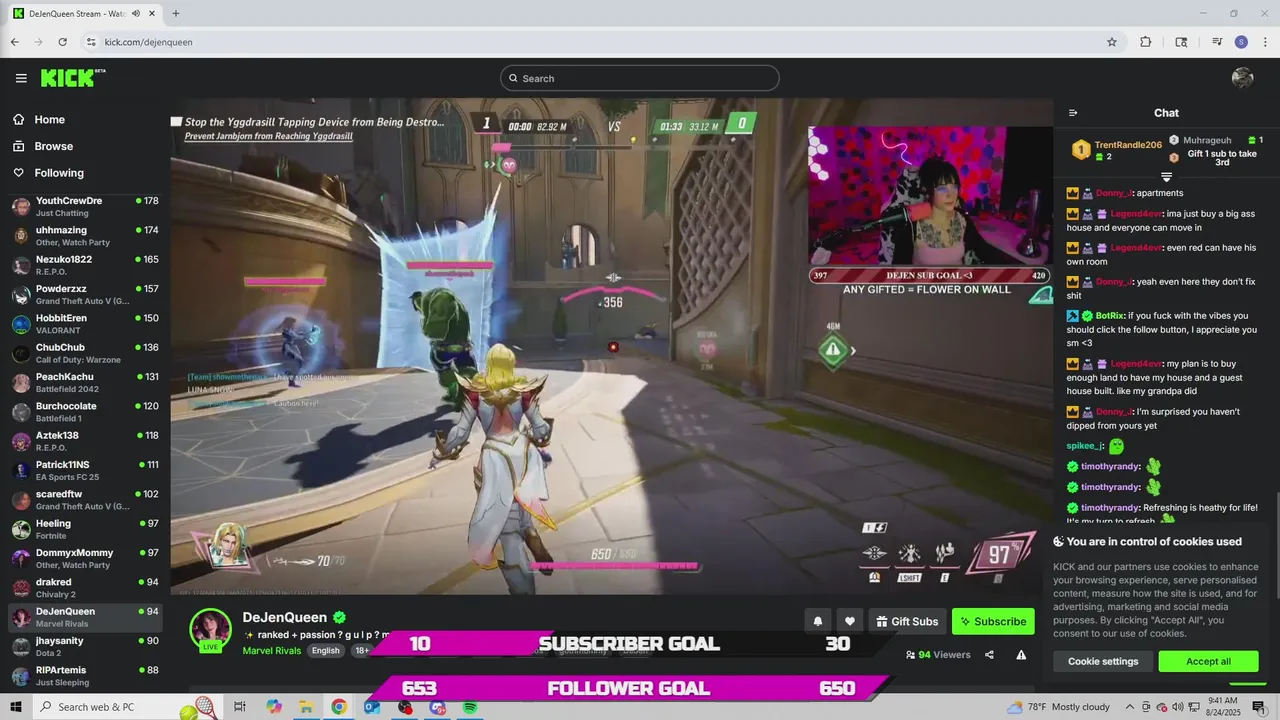
Task: Follow DeJenQueen with the heart icon
Action: point(849,621)
